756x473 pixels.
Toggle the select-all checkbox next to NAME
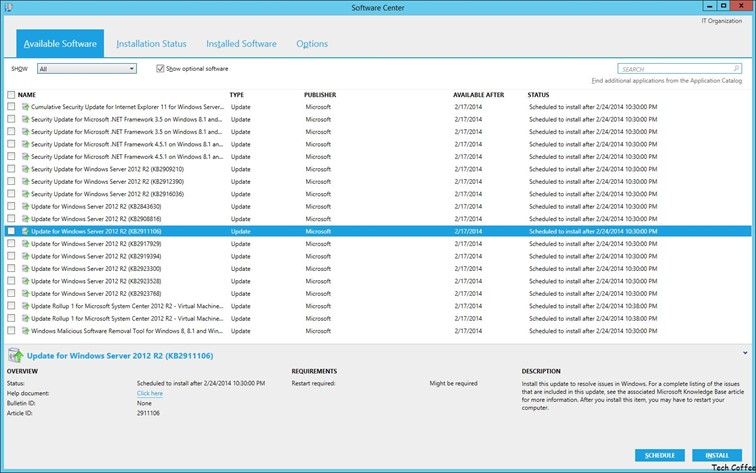tap(11, 95)
